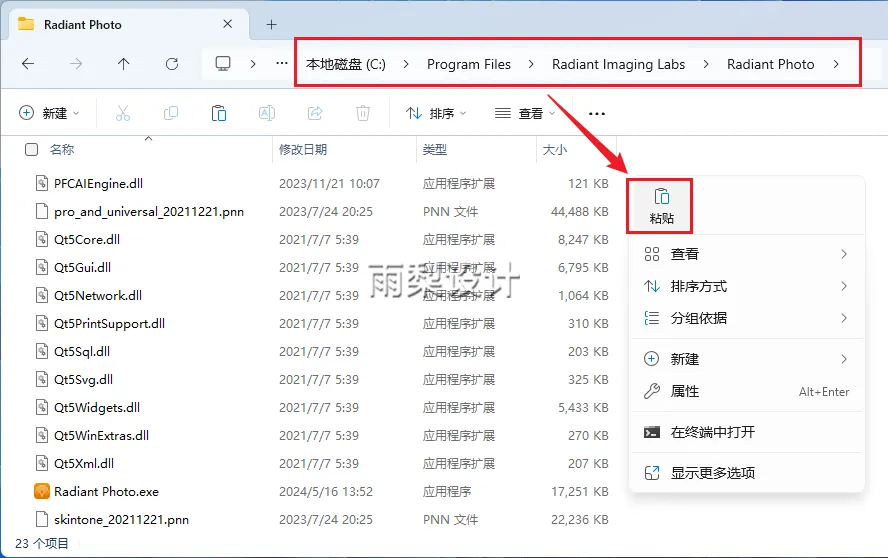Show hidden breadcrumb path ellipsis
Image resolution: width=888 pixels, height=558 pixels.
[281, 63]
